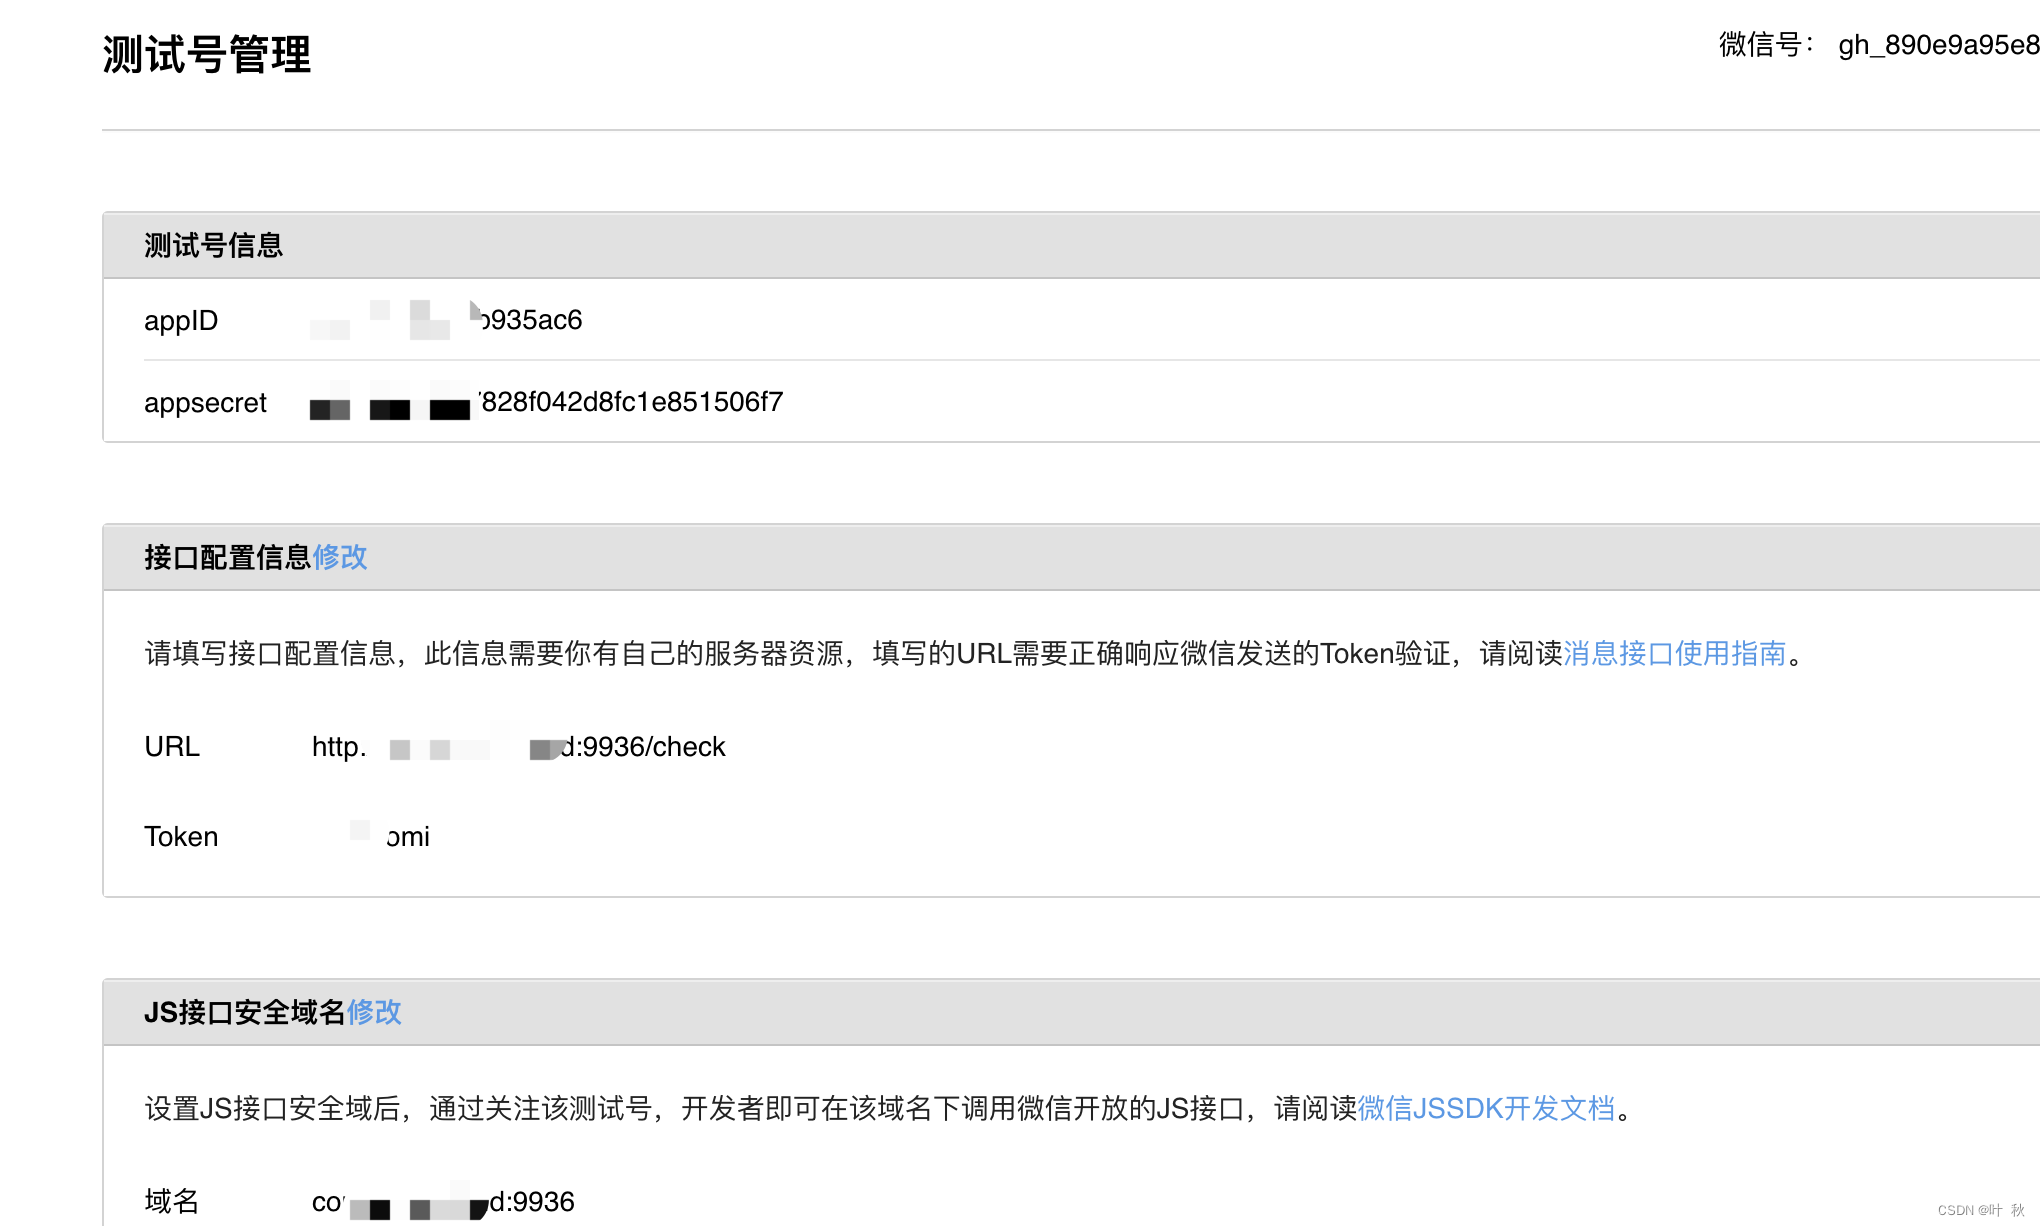Click the 测试号信息 section header
Screen dimensions: 2040x1226
pyautogui.click(x=211, y=243)
